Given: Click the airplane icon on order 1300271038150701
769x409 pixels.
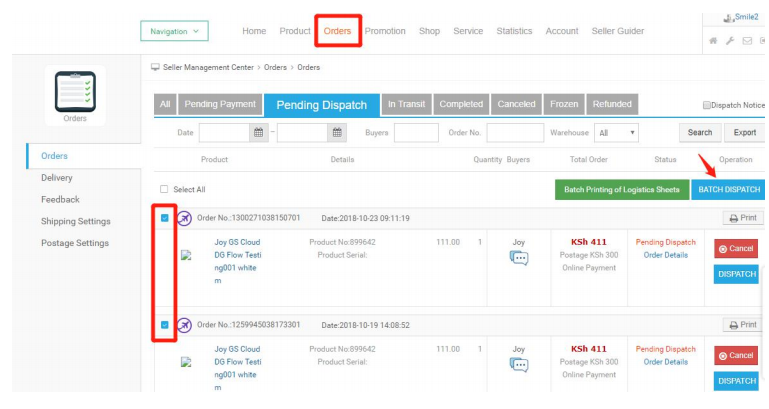Looking at the screenshot, I should click(x=184, y=218).
